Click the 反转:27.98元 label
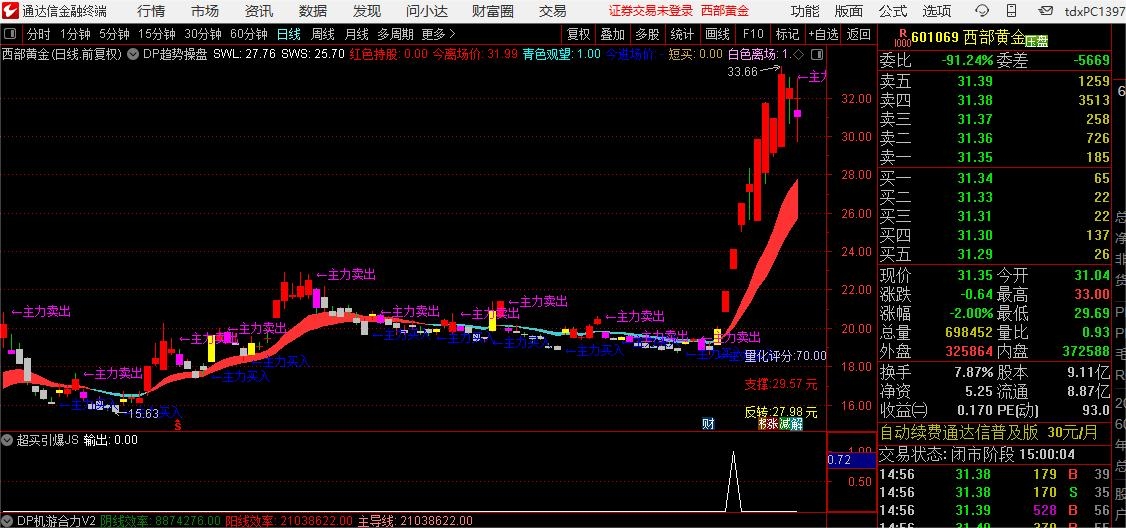1126x528 pixels. 781,412
